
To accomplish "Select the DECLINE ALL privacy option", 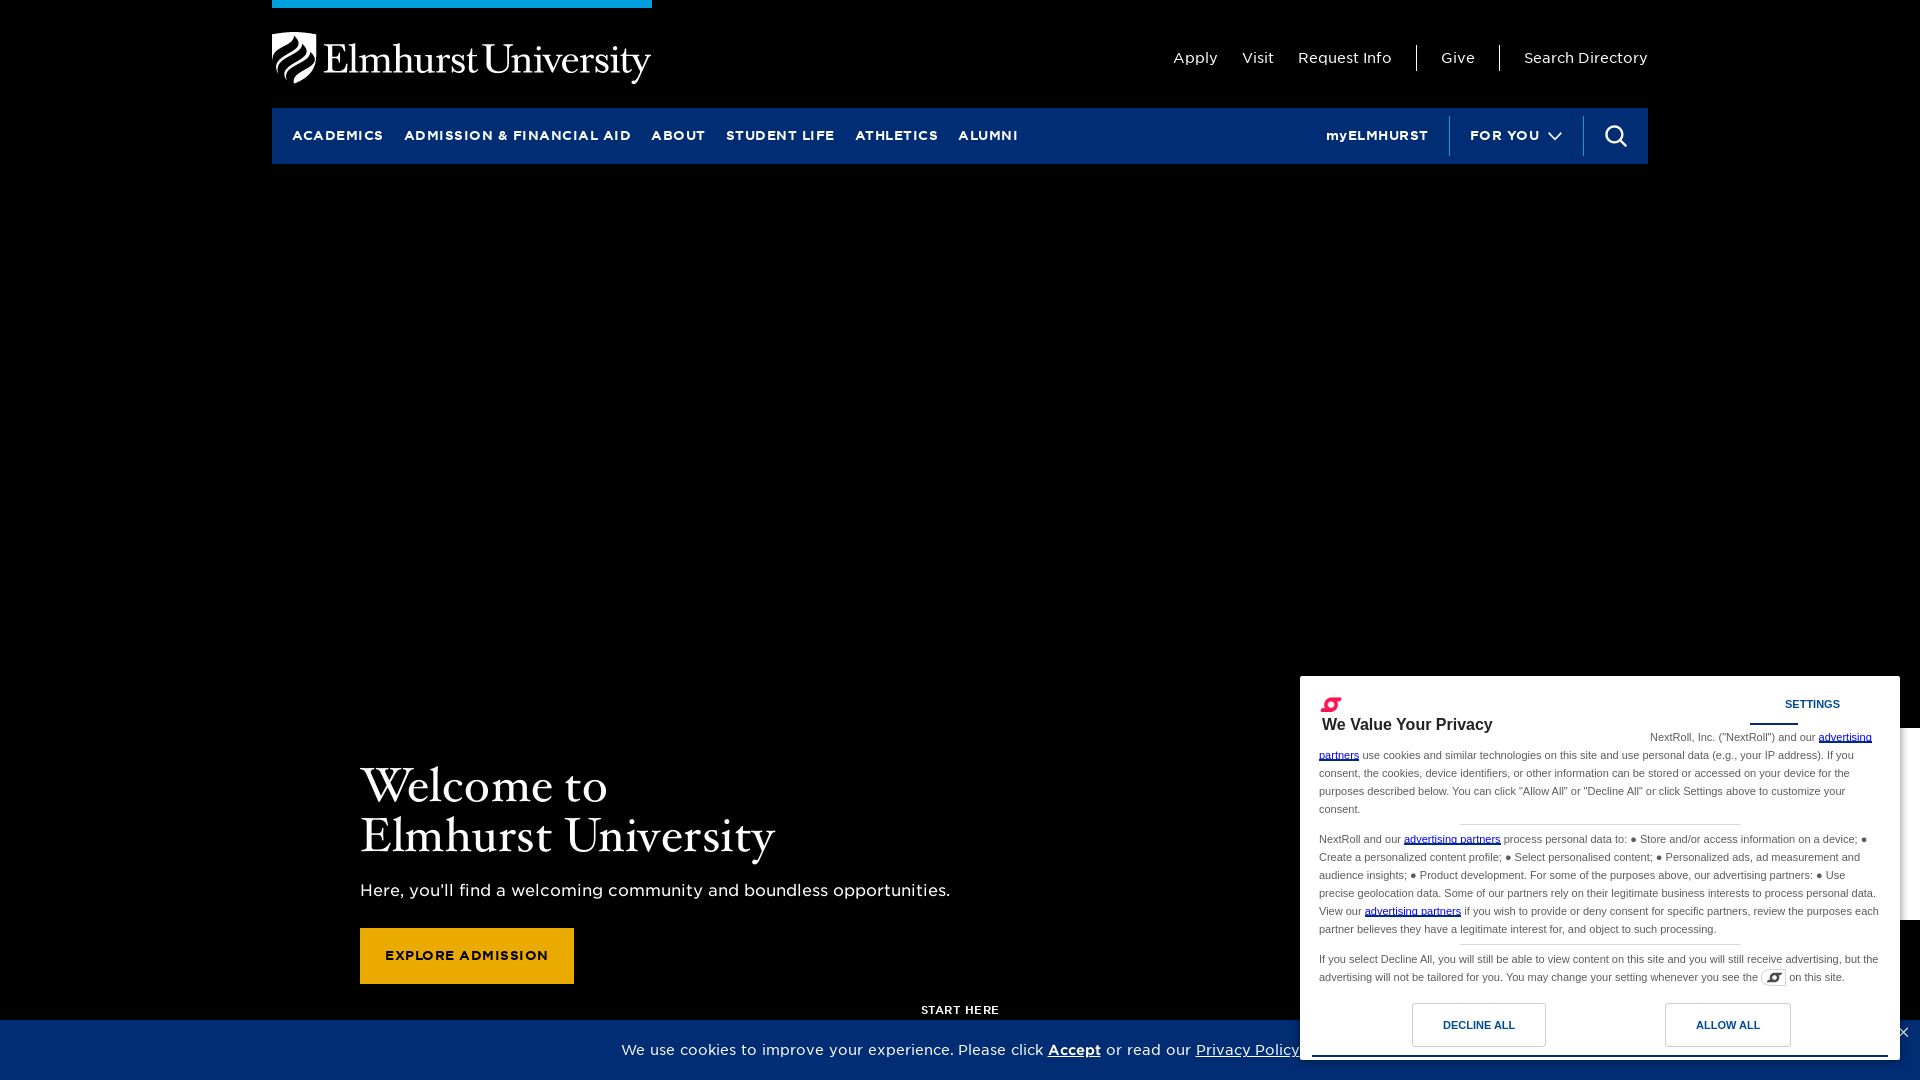I will coord(1478,1025).
